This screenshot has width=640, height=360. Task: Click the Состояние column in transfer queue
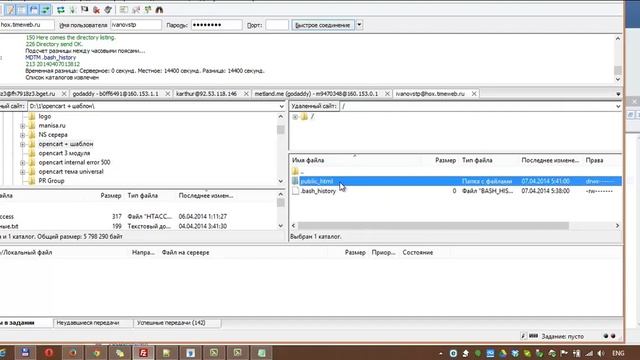pyautogui.click(x=418, y=253)
